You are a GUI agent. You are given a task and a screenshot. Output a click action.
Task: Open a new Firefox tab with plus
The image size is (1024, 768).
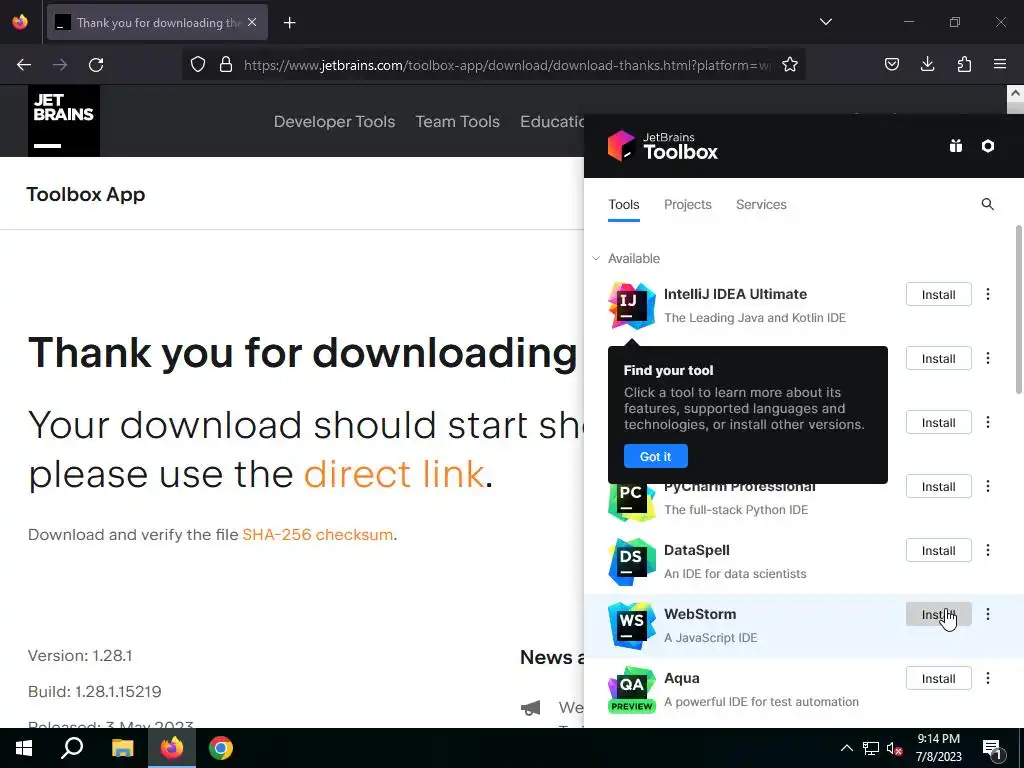pos(289,23)
